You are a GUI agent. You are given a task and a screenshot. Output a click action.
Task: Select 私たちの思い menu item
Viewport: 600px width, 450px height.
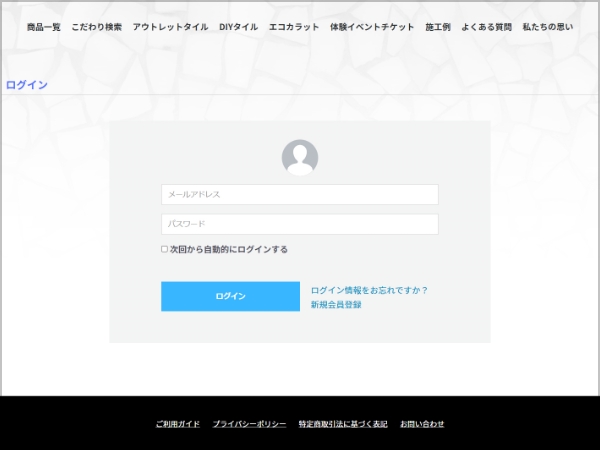tap(548, 27)
